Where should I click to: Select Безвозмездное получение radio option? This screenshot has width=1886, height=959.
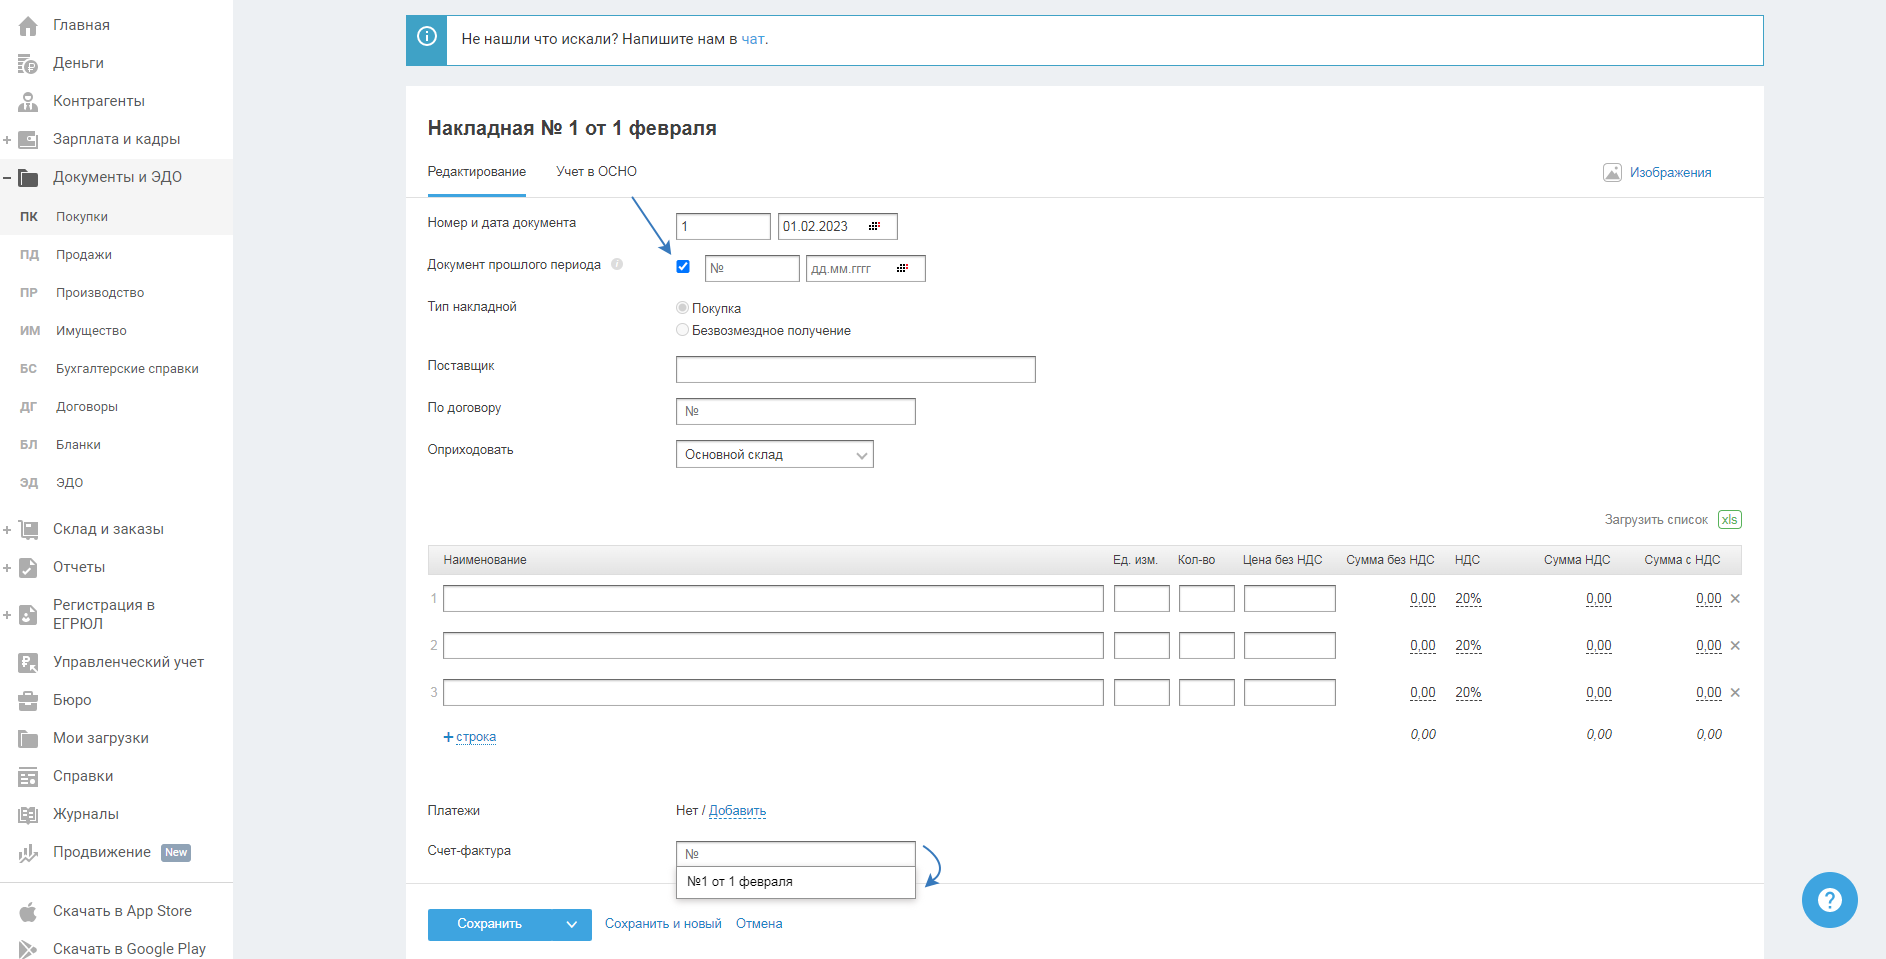click(682, 330)
